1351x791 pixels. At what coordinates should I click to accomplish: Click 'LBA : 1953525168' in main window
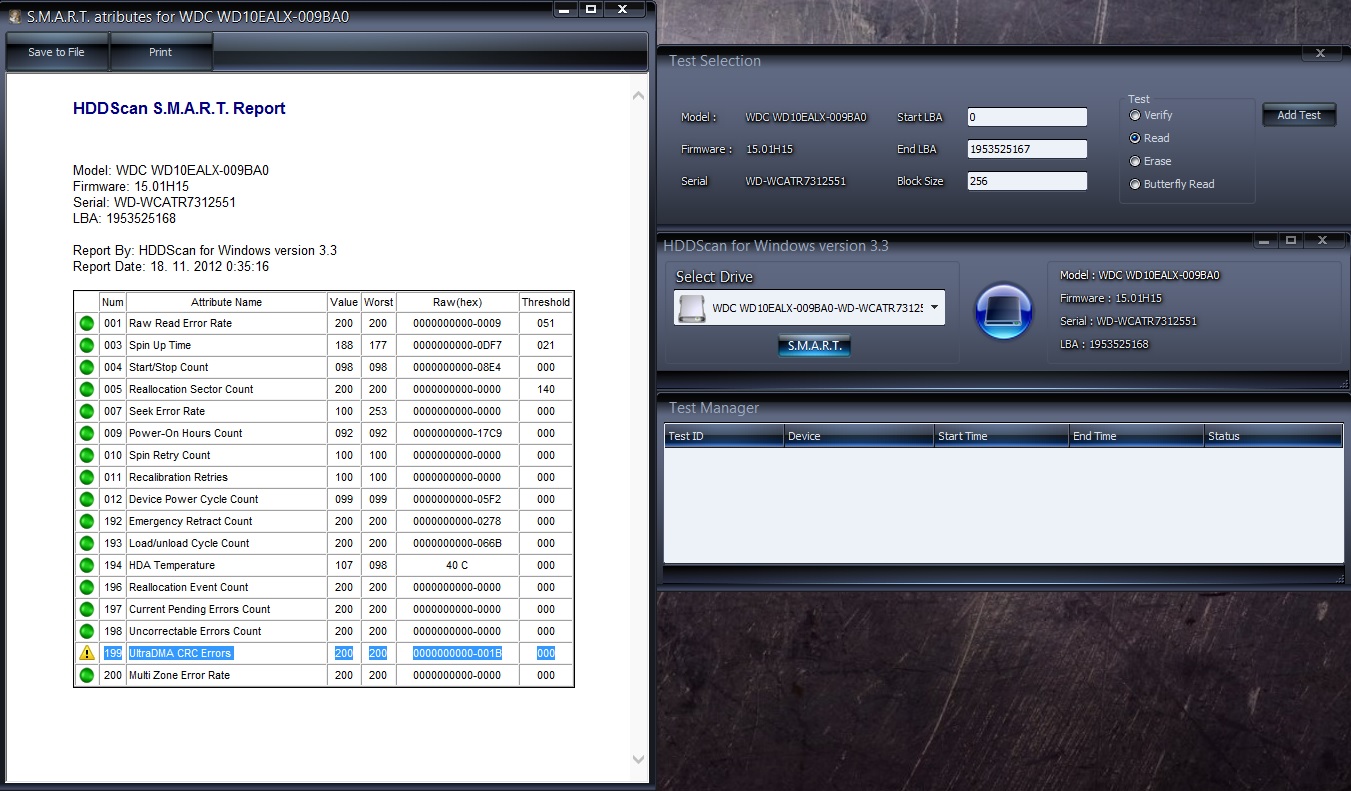[x=1104, y=344]
